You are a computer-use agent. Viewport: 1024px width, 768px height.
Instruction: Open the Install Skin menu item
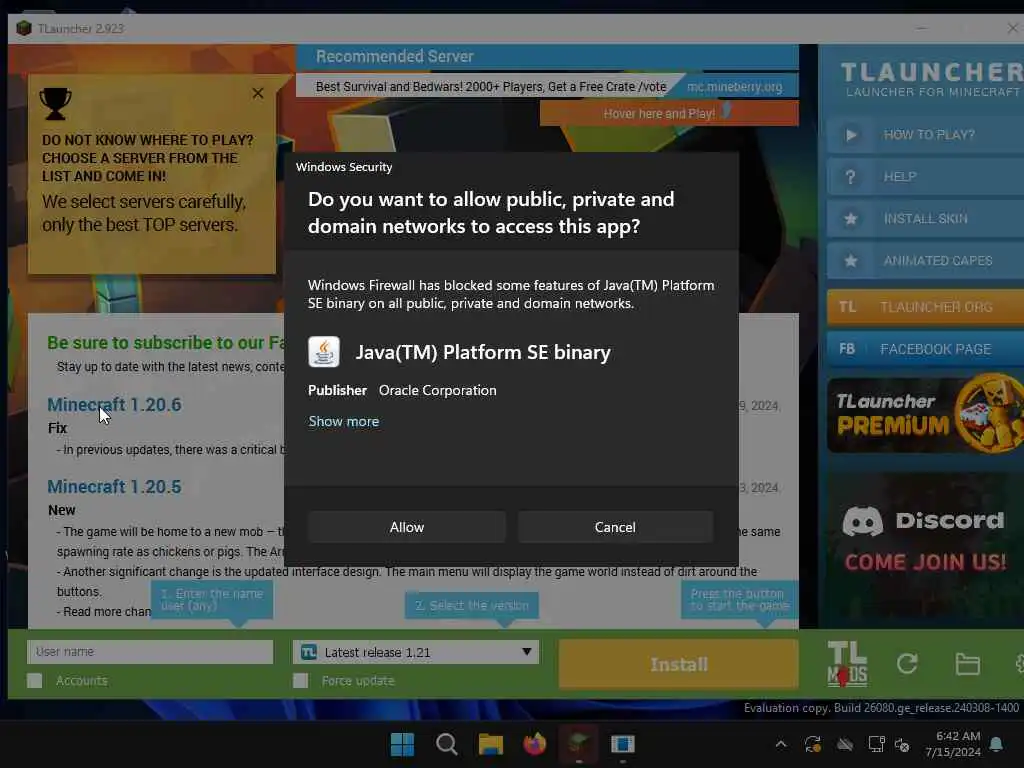tap(925, 219)
